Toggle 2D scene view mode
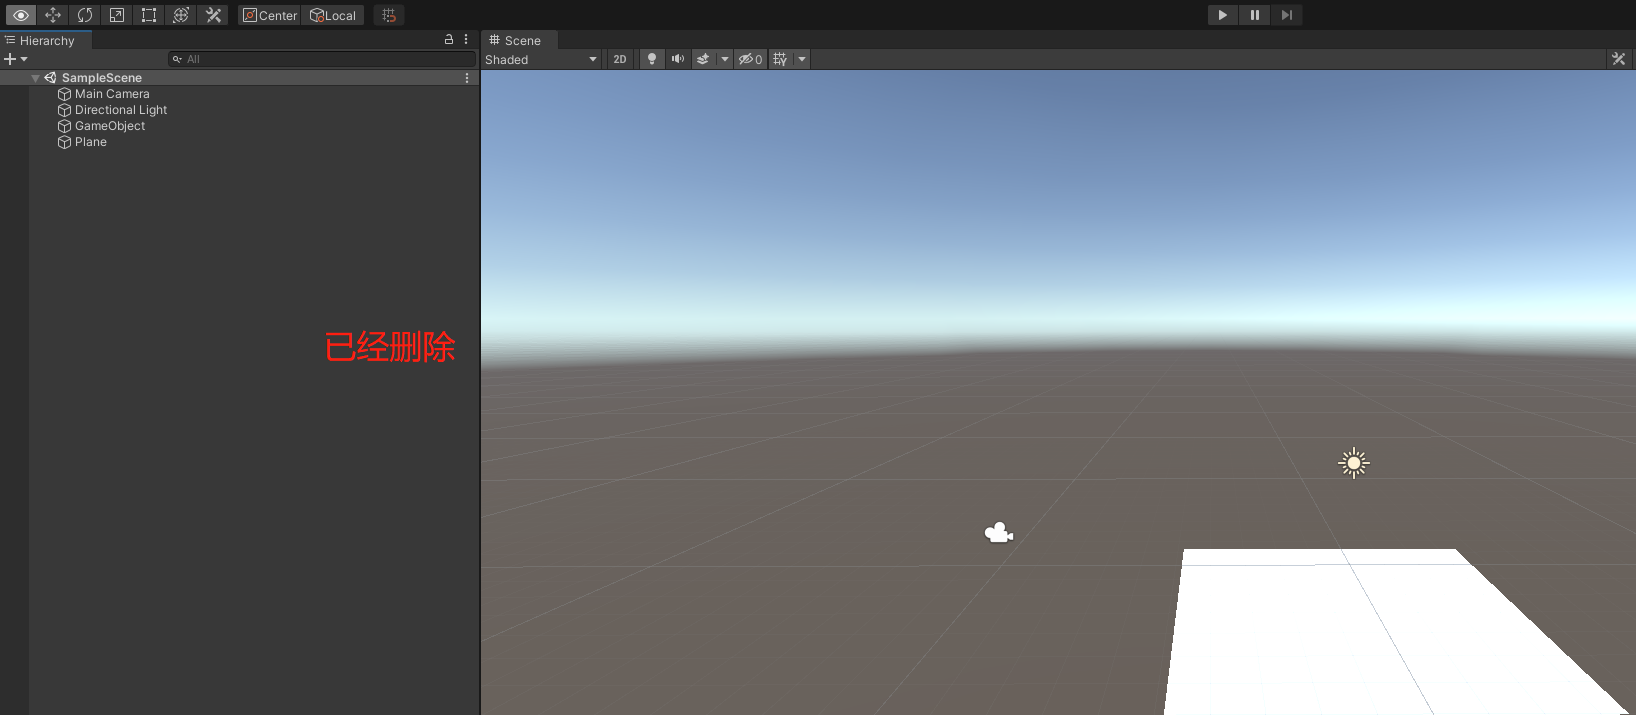1636x715 pixels. click(x=620, y=59)
